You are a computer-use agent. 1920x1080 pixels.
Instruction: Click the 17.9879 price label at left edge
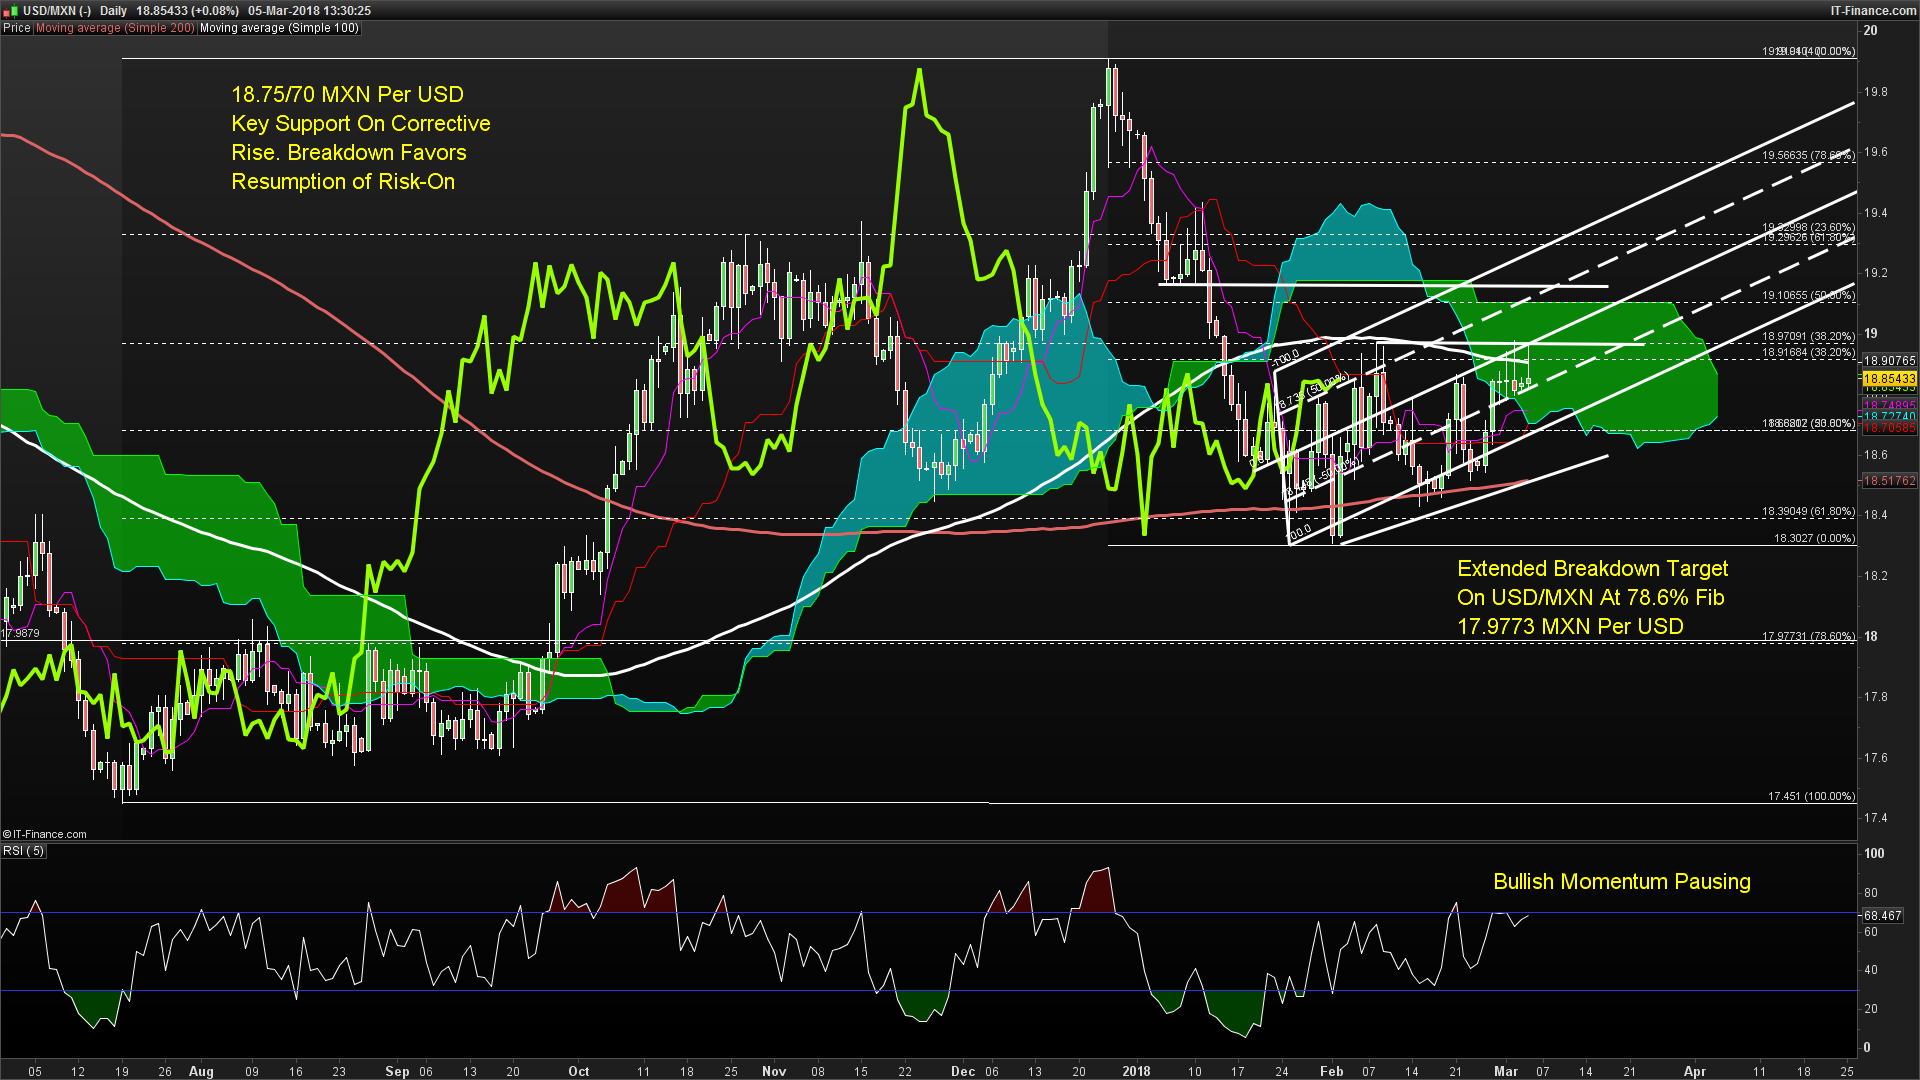[21, 634]
